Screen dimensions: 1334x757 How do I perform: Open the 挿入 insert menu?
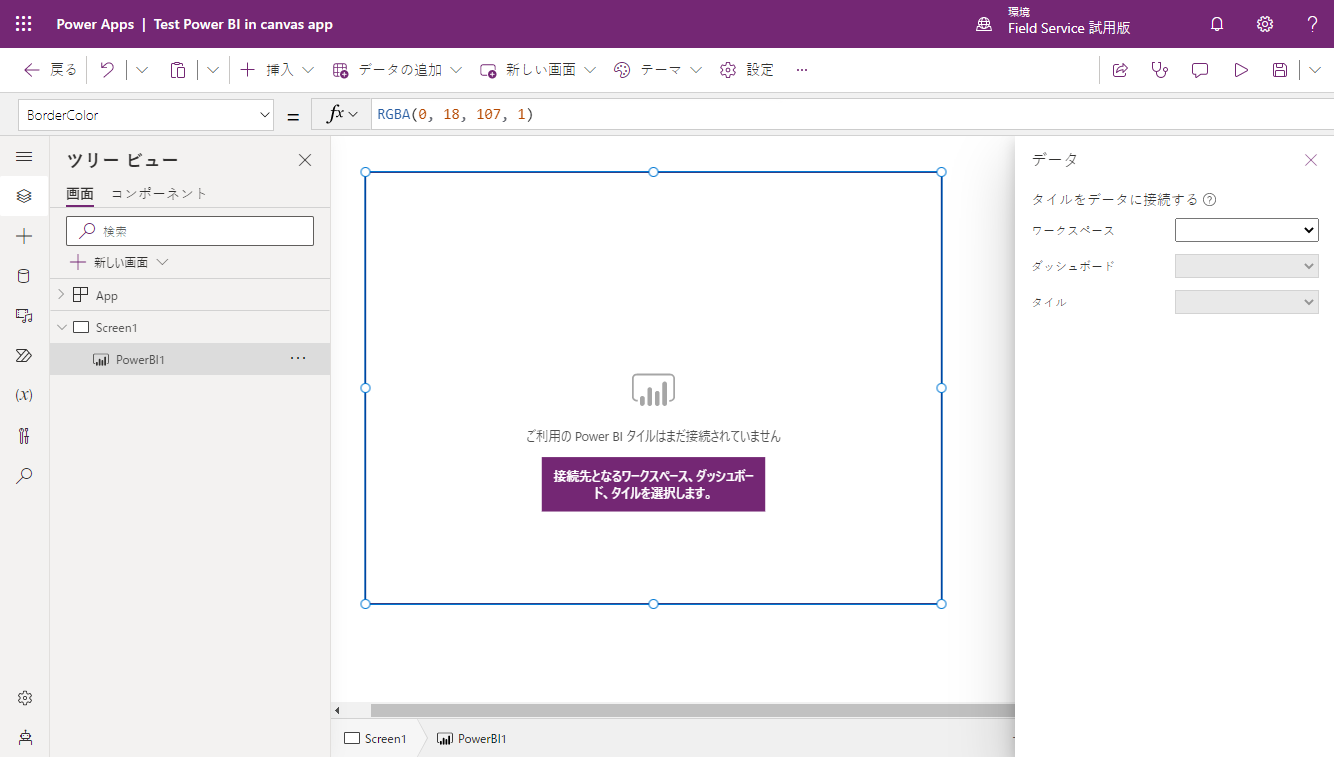[x=277, y=70]
